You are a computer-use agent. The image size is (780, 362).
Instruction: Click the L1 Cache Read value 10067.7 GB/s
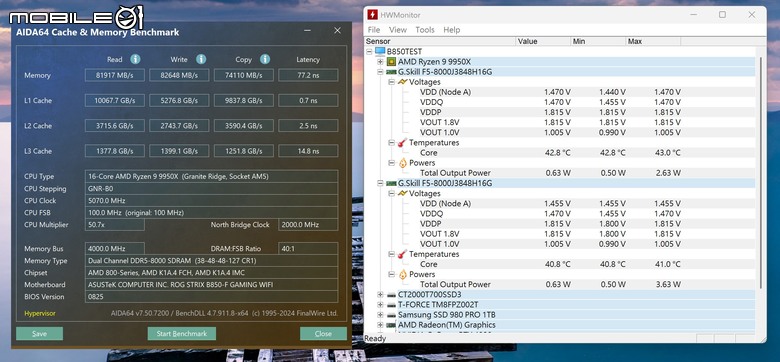(115, 100)
